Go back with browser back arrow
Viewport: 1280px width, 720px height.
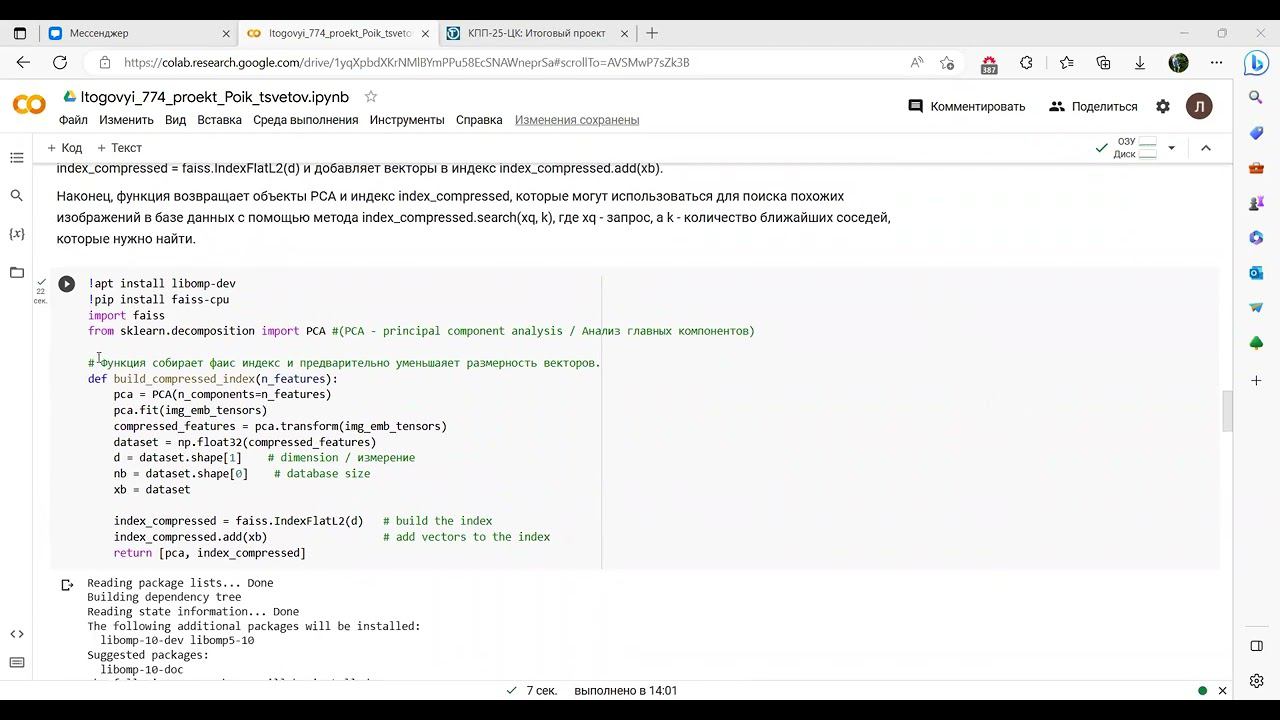coord(24,62)
